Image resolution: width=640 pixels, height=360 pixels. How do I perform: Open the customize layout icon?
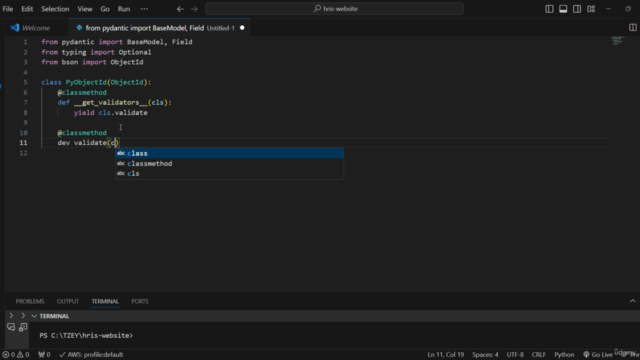591,9
